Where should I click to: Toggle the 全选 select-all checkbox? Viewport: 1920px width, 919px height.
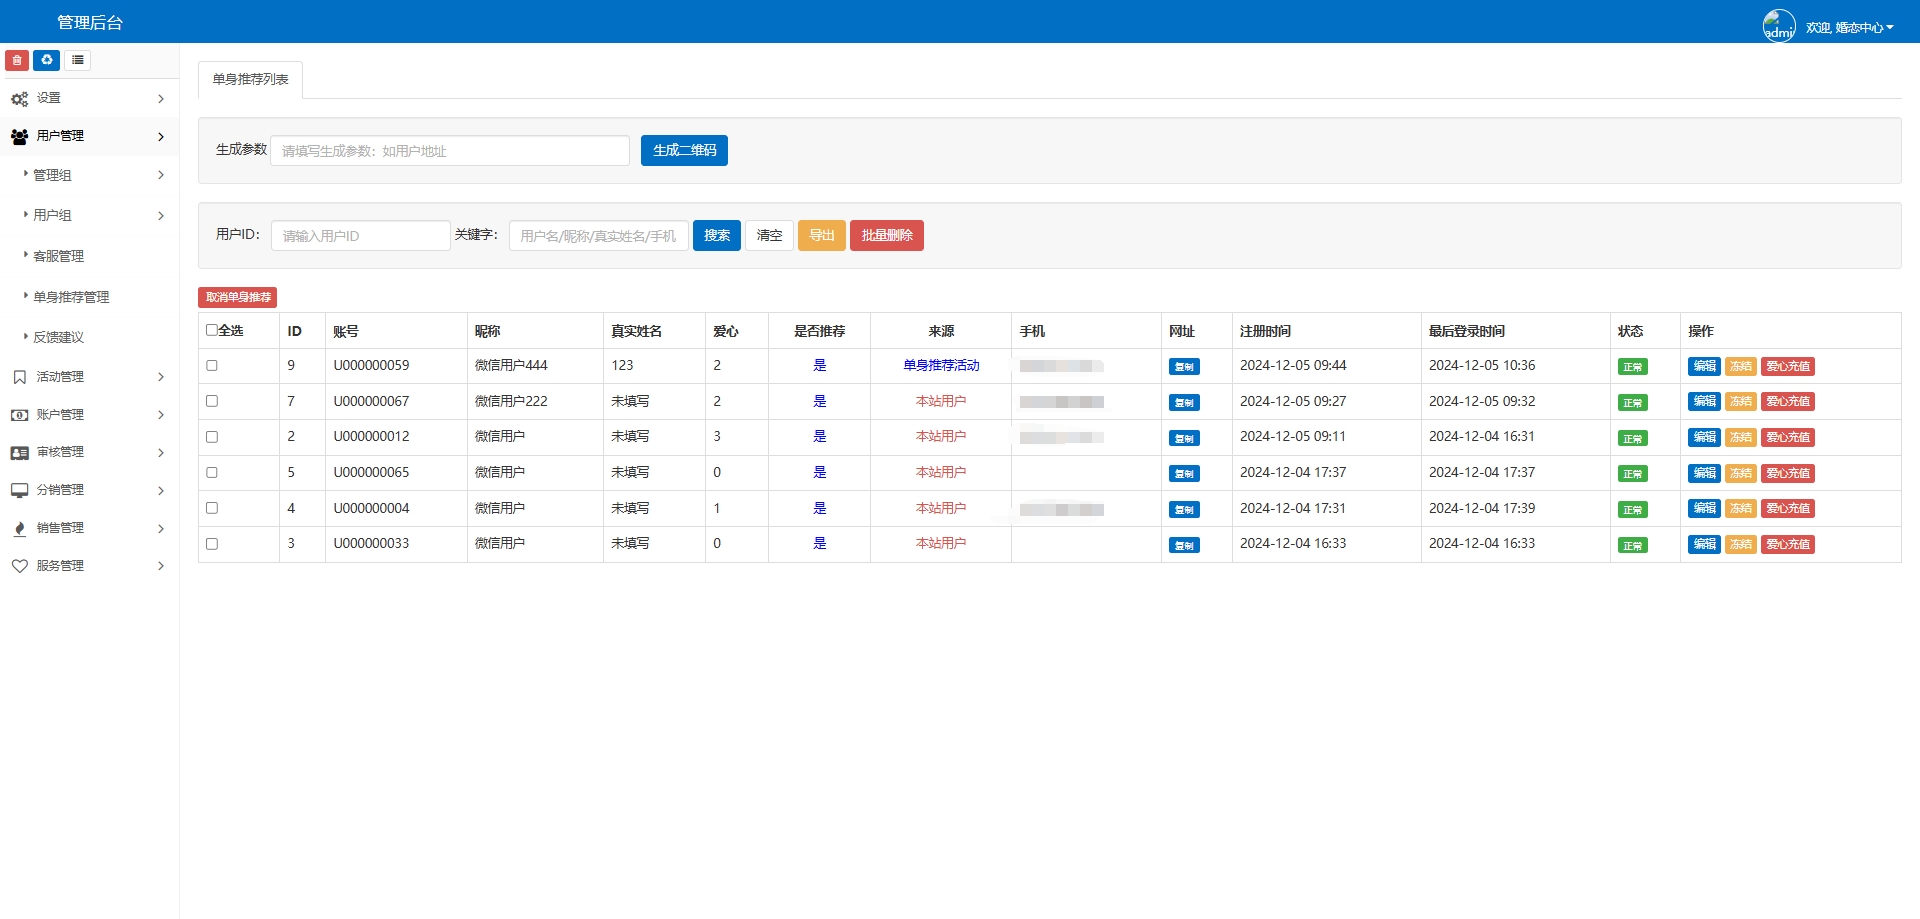212,330
